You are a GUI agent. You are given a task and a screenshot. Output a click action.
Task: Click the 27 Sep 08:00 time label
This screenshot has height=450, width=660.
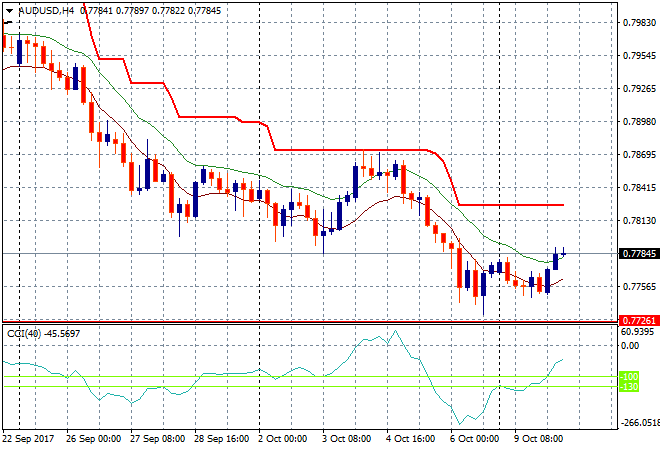click(x=157, y=439)
